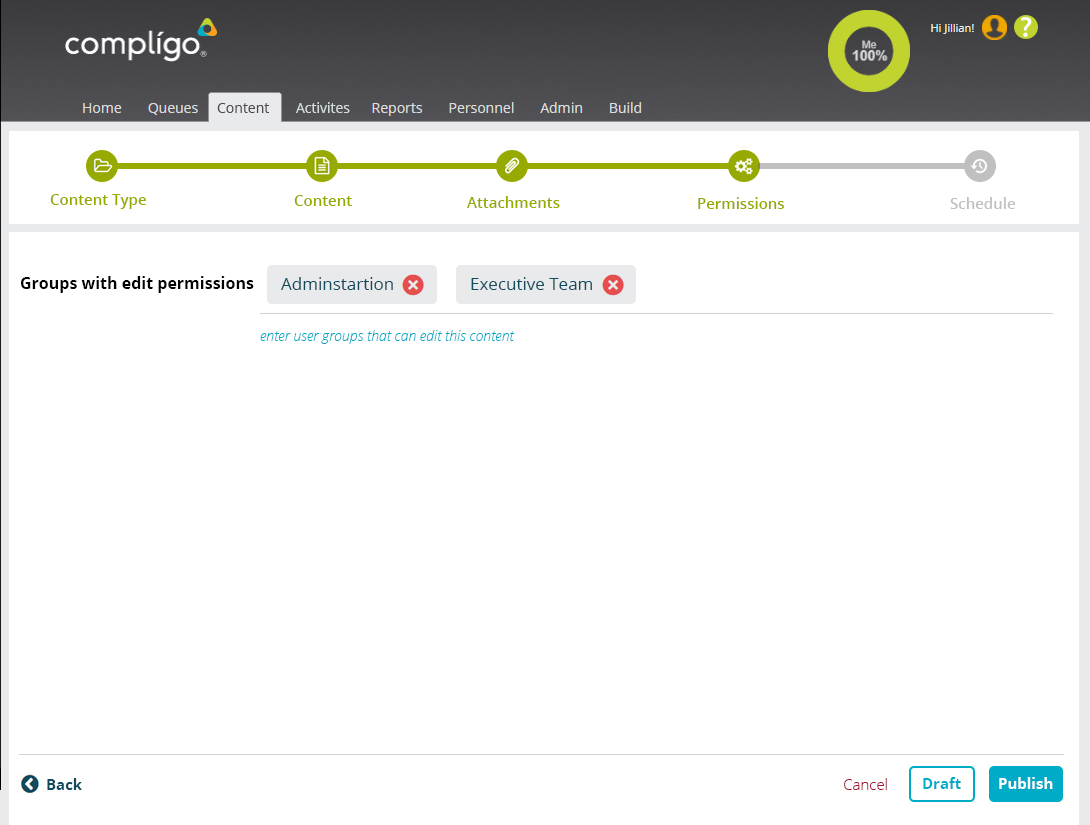Screen dimensions: 1090x825
Task: Remove the Executive Team group tag
Action: tap(613, 285)
